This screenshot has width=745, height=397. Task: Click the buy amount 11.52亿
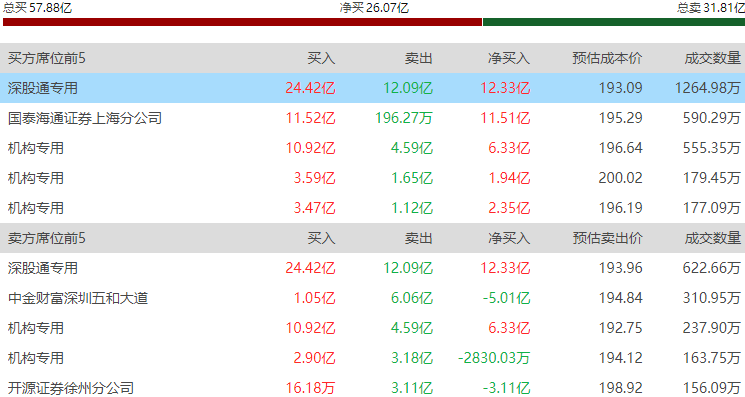[310, 118]
